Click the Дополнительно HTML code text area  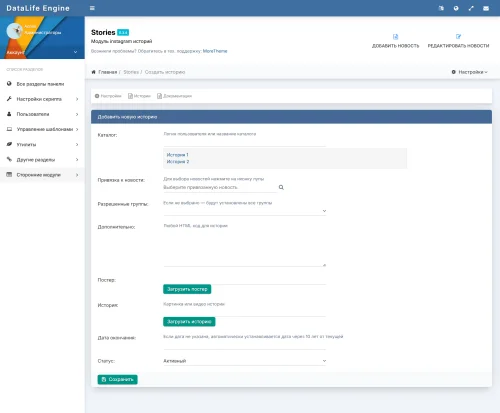coord(245,248)
